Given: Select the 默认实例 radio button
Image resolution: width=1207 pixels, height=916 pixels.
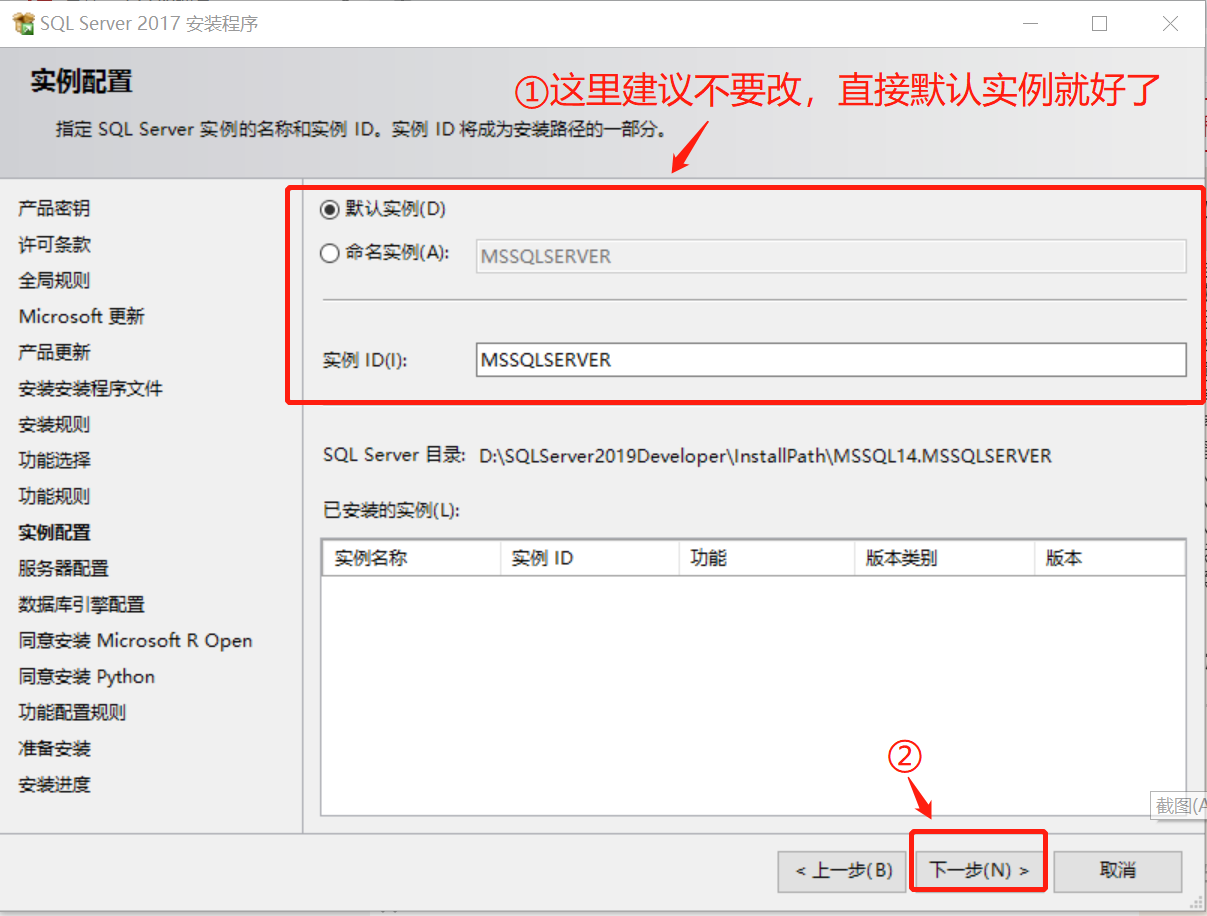Looking at the screenshot, I should point(329,209).
